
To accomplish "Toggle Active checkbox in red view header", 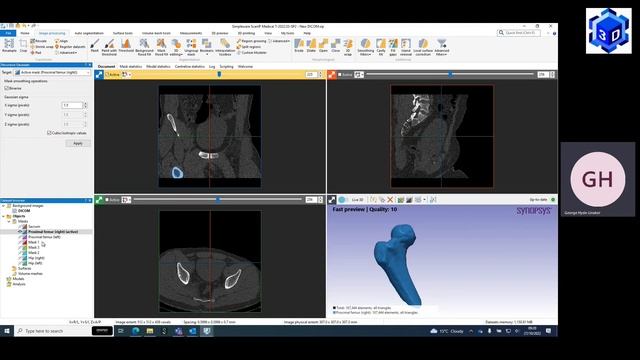I will pyautogui.click(x=340, y=75).
